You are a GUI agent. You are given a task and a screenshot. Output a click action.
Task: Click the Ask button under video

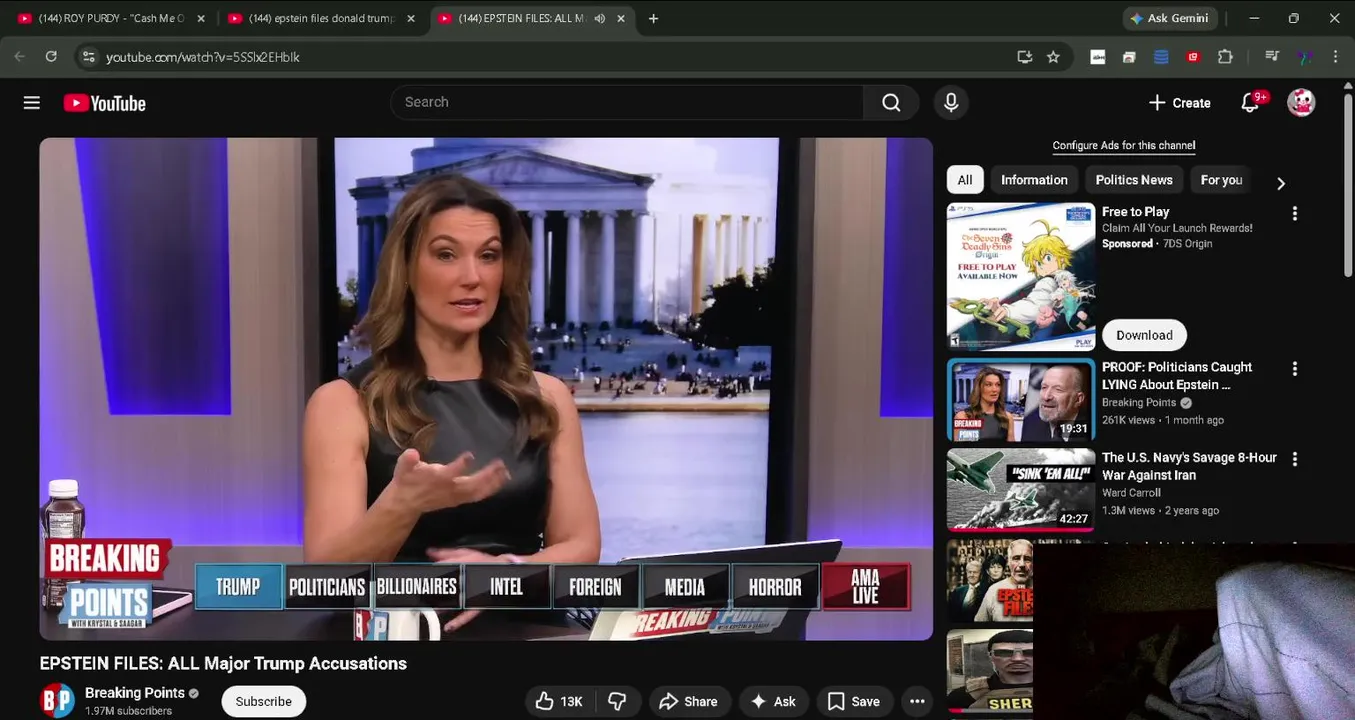pyautogui.click(x=774, y=701)
